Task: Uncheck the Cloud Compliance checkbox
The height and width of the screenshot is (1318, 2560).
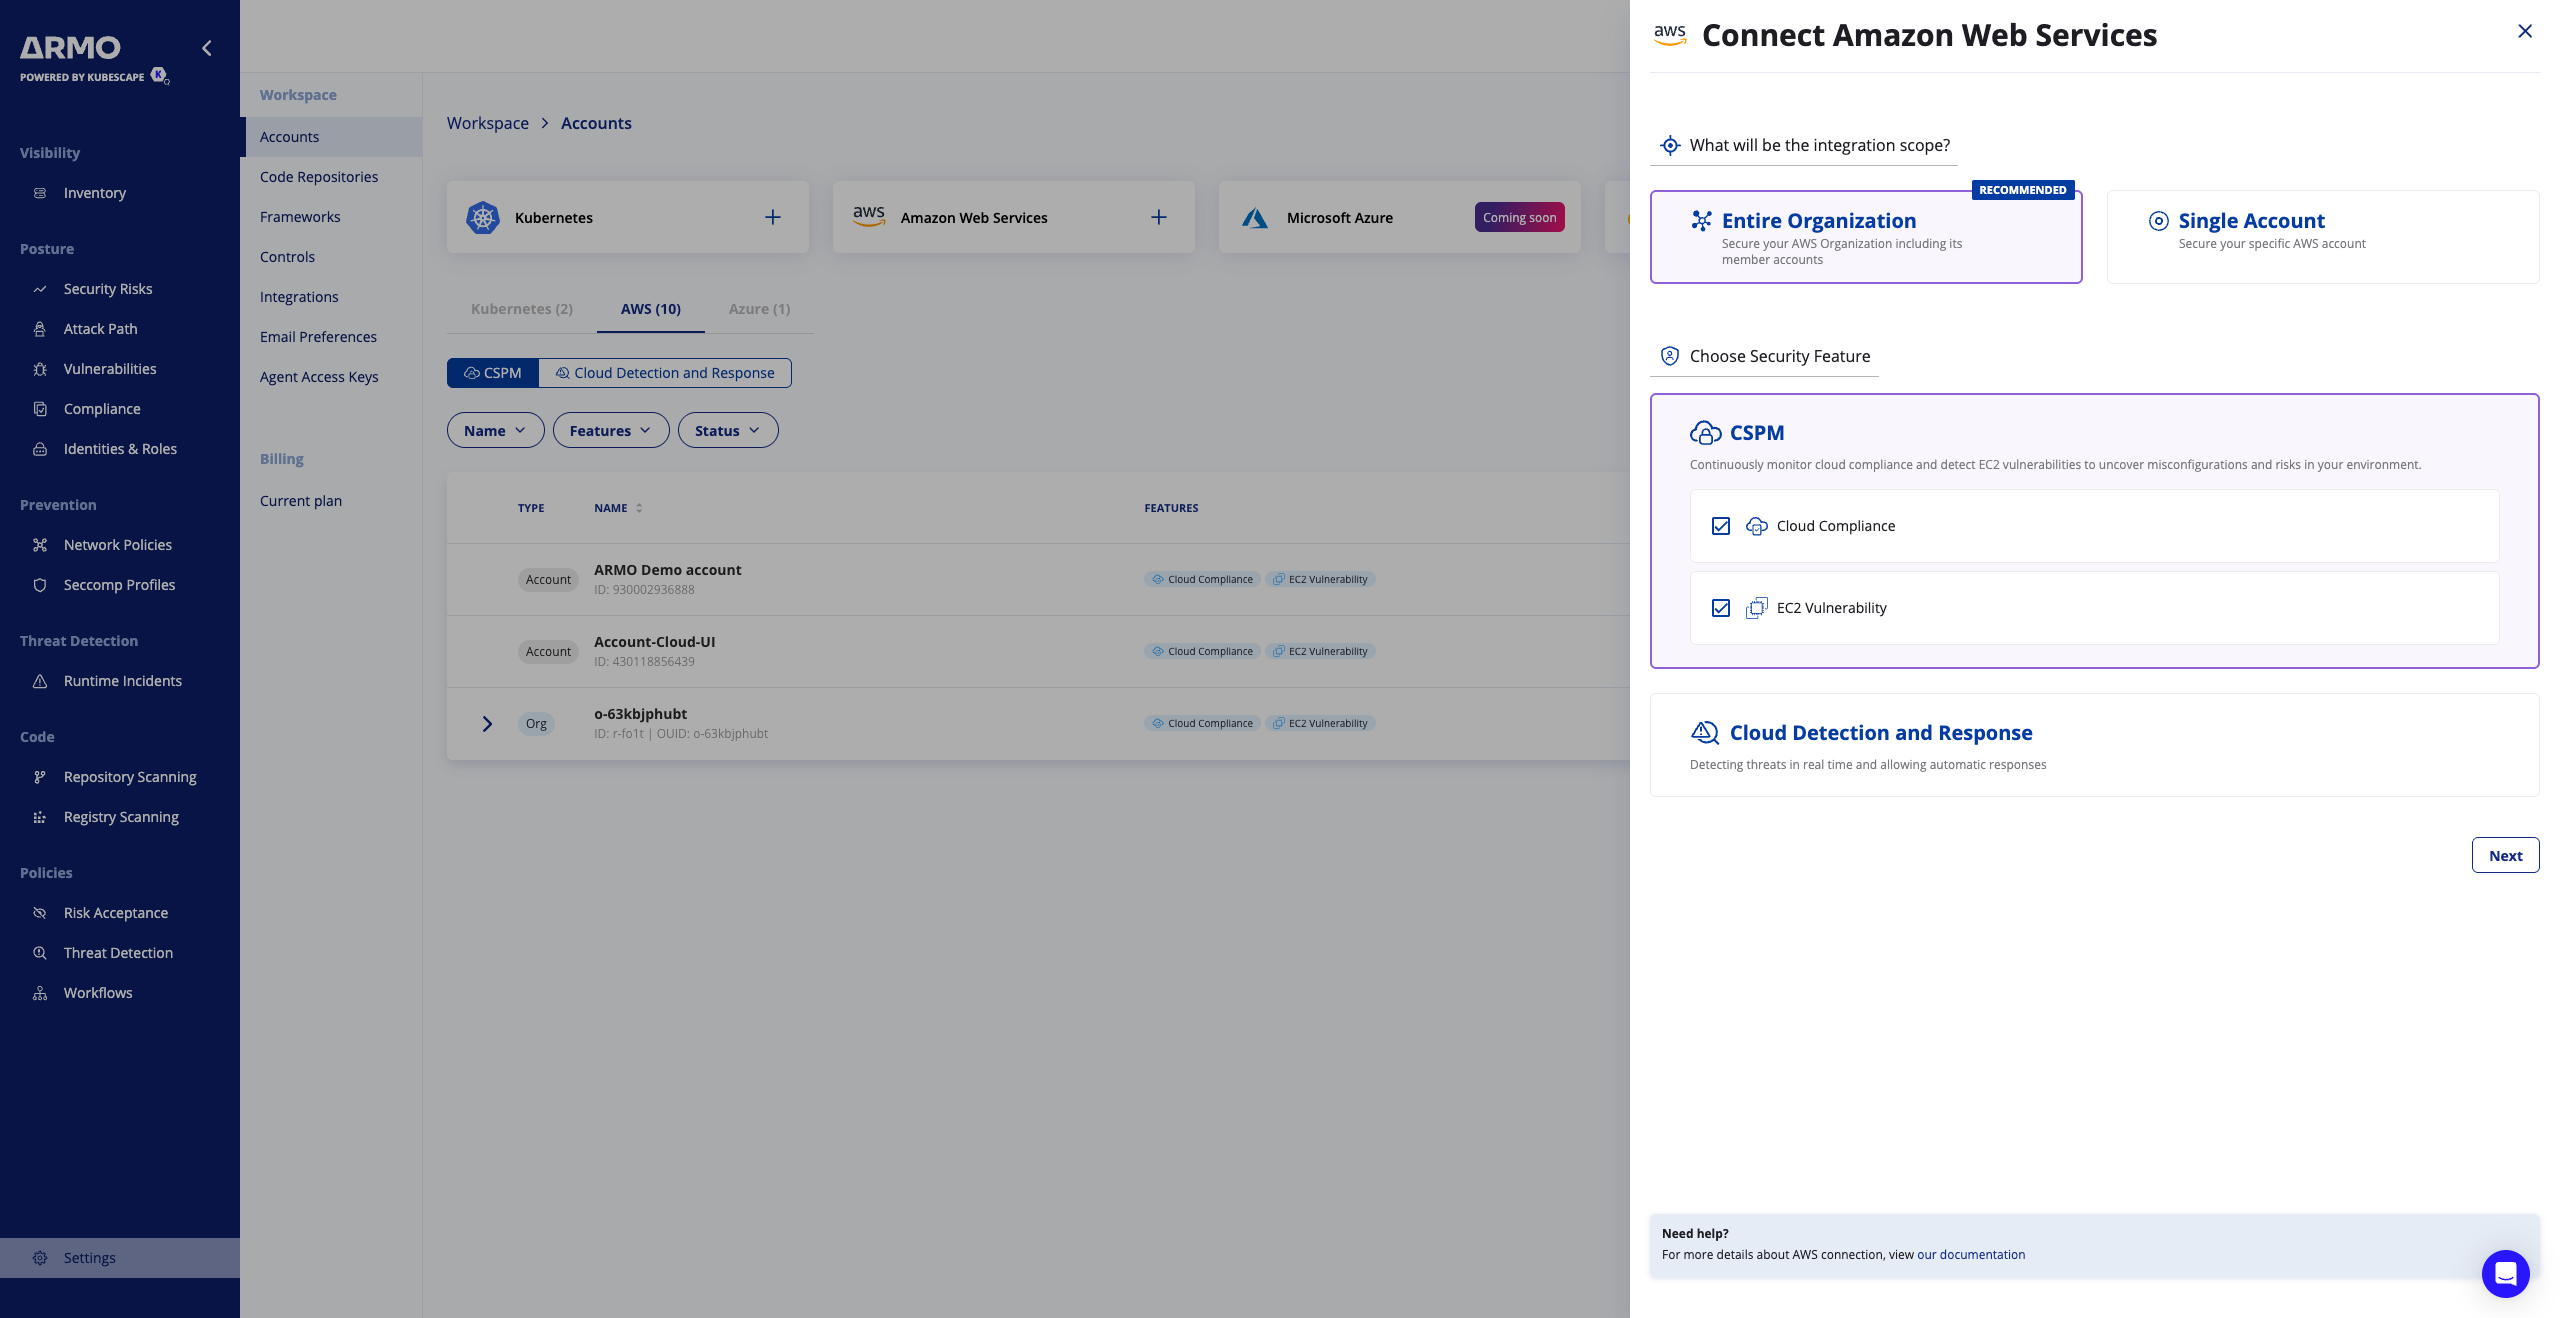Action: (x=1720, y=526)
